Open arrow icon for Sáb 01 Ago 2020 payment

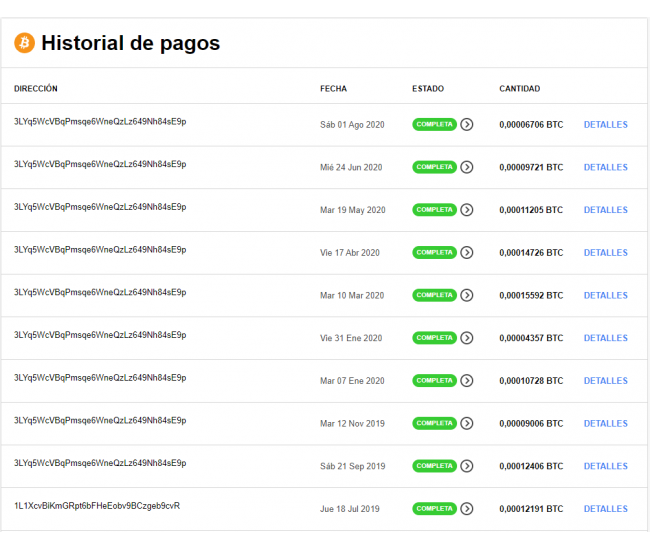pos(467,124)
